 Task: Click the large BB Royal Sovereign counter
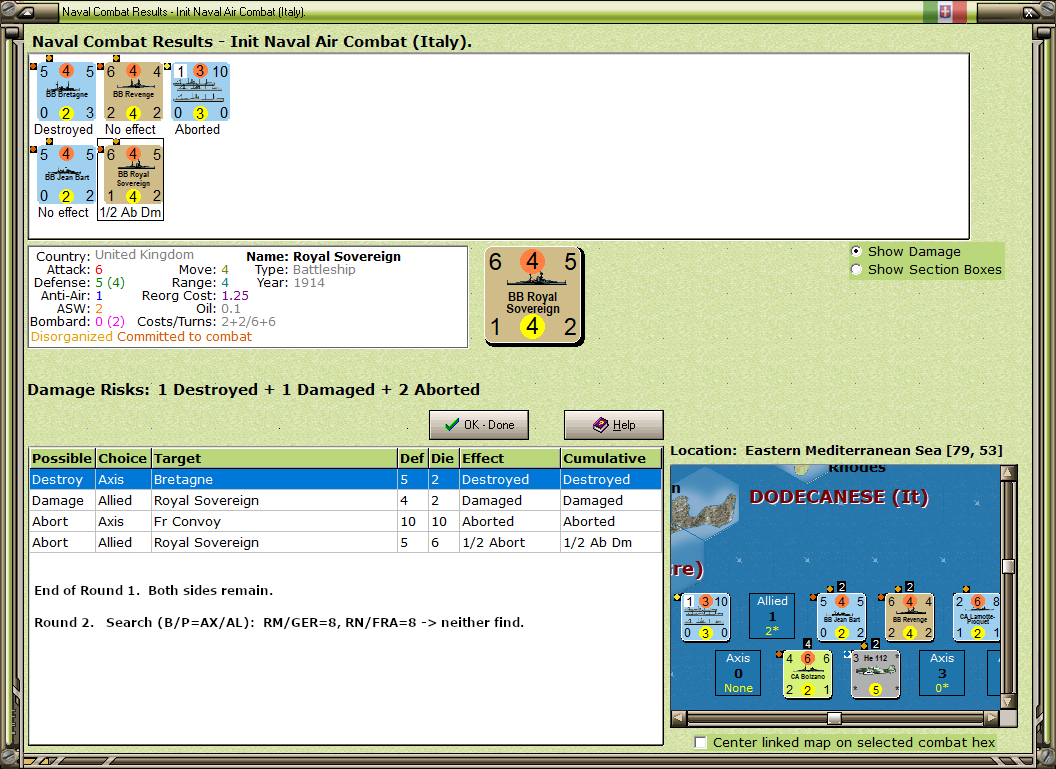533,296
